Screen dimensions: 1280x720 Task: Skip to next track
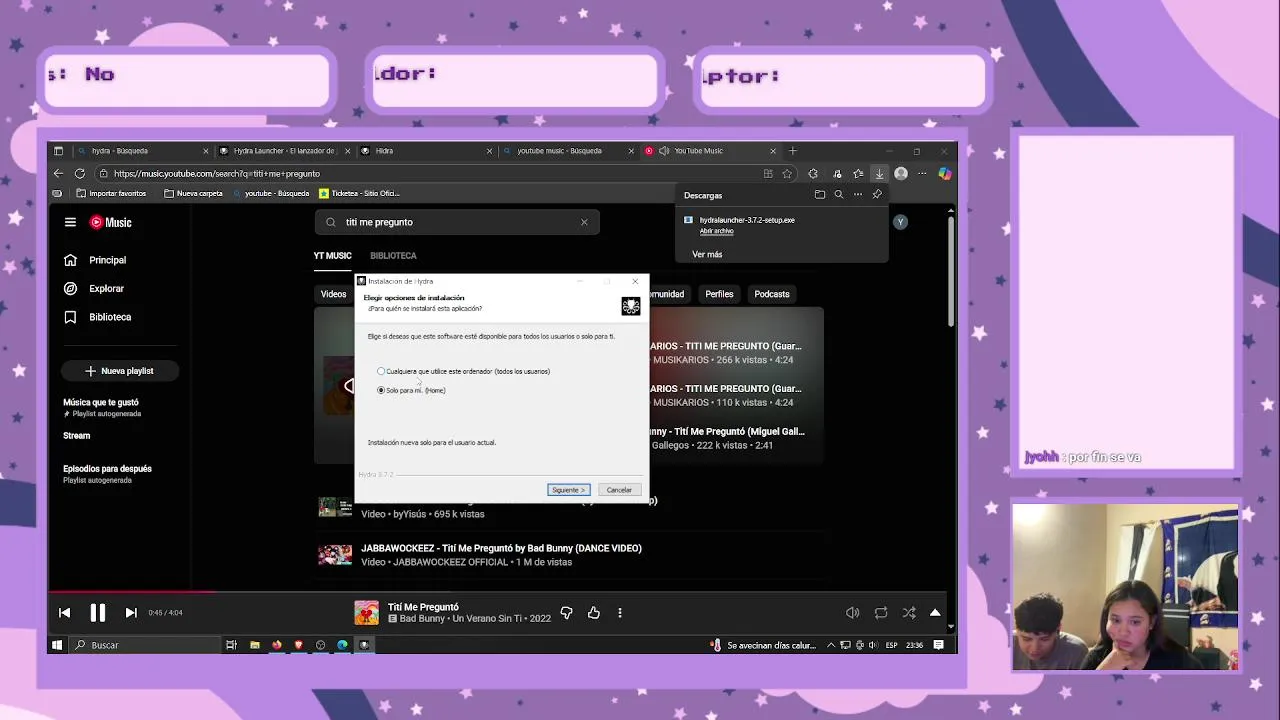(x=131, y=613)
